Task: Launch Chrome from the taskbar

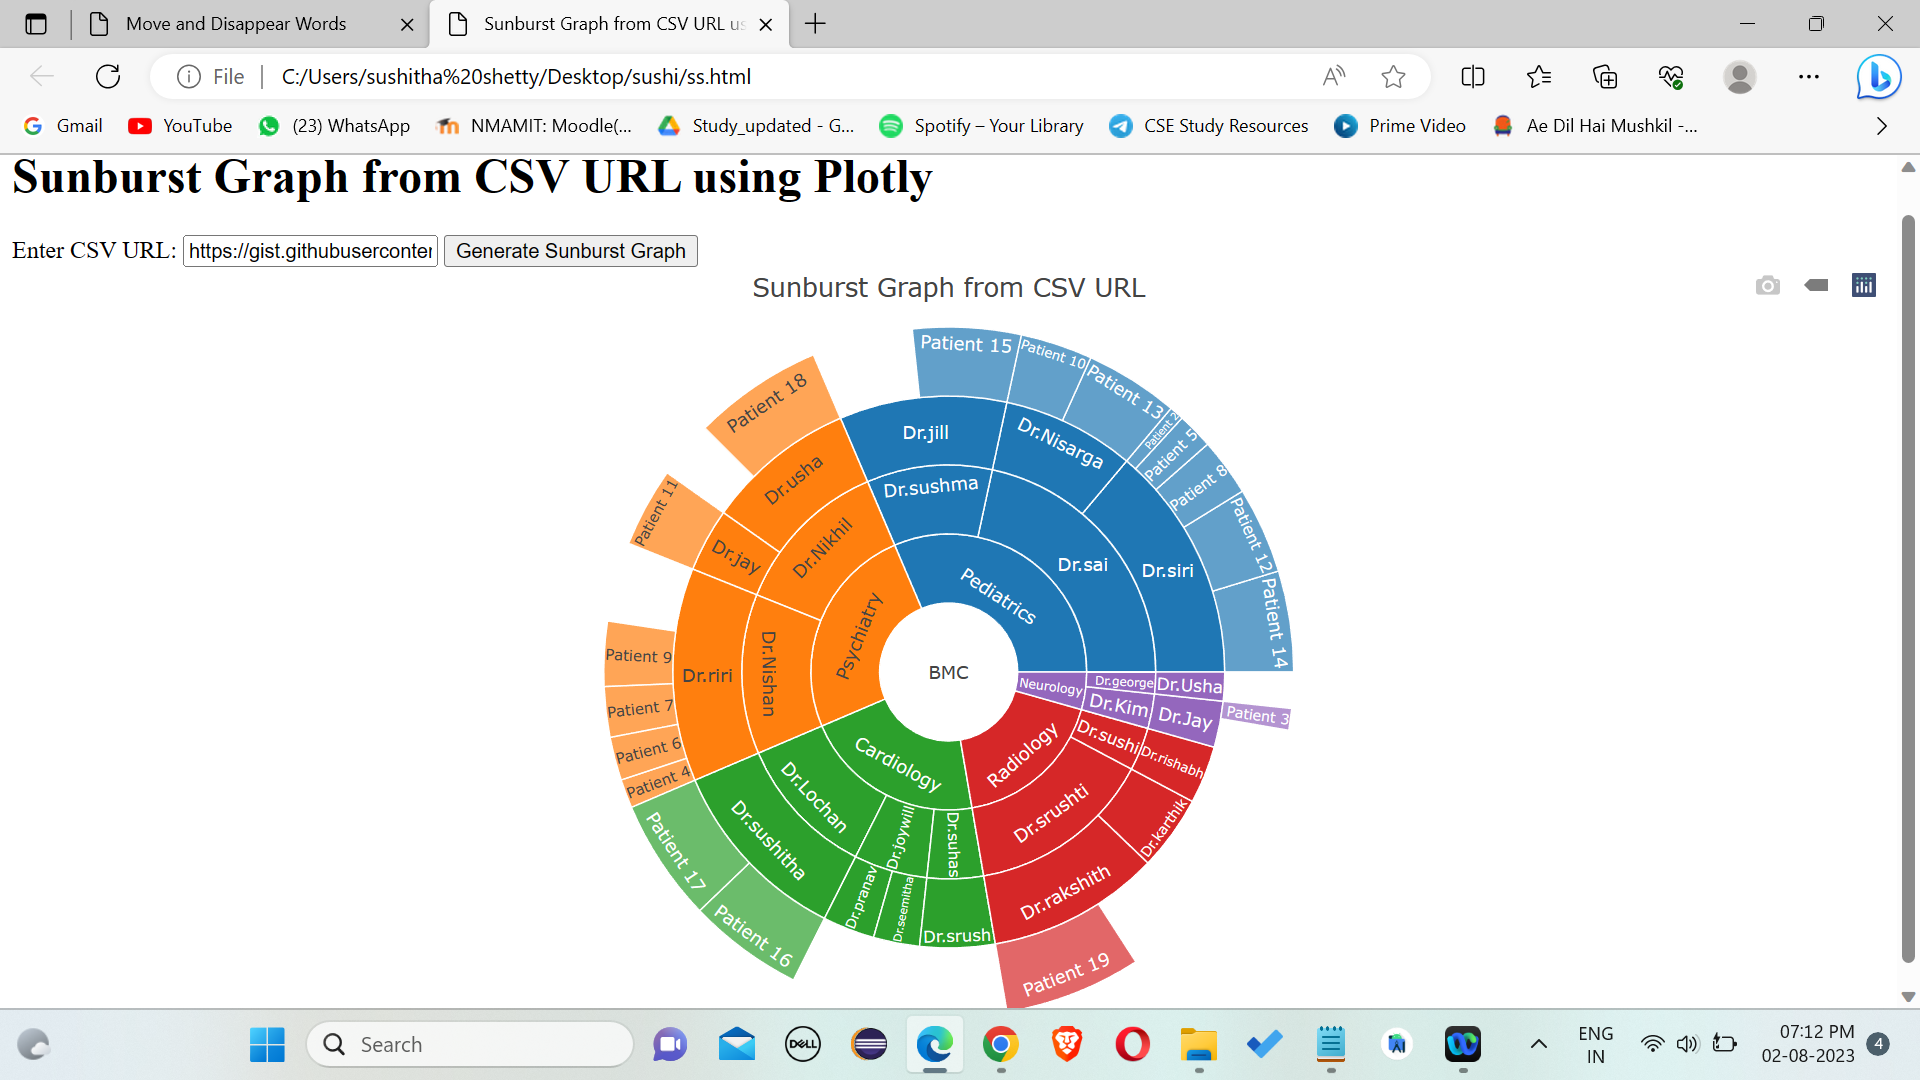Action: tap(1001, 1044)
